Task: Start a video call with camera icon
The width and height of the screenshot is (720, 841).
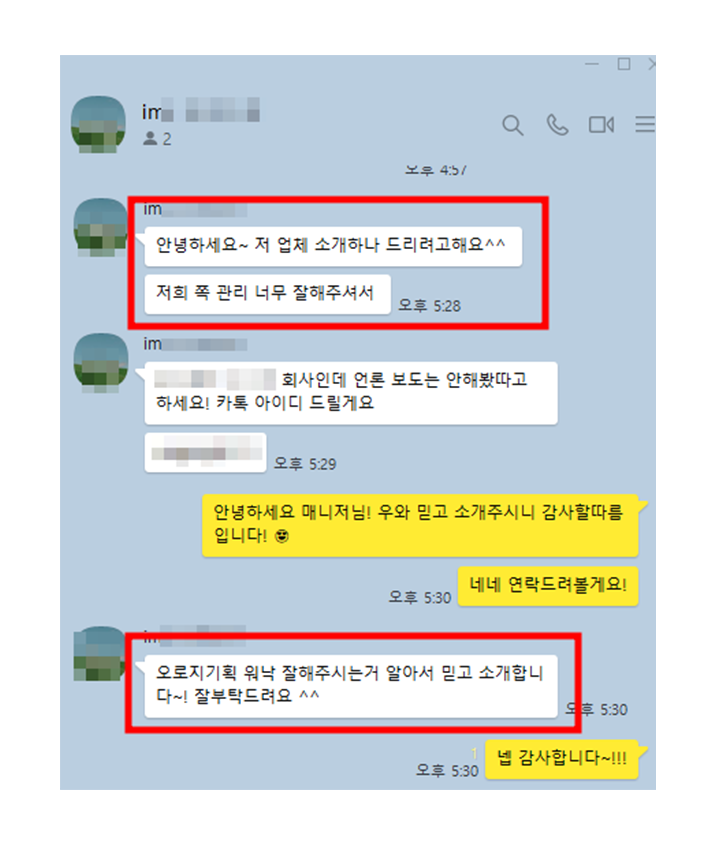Action: pos(601,125)
